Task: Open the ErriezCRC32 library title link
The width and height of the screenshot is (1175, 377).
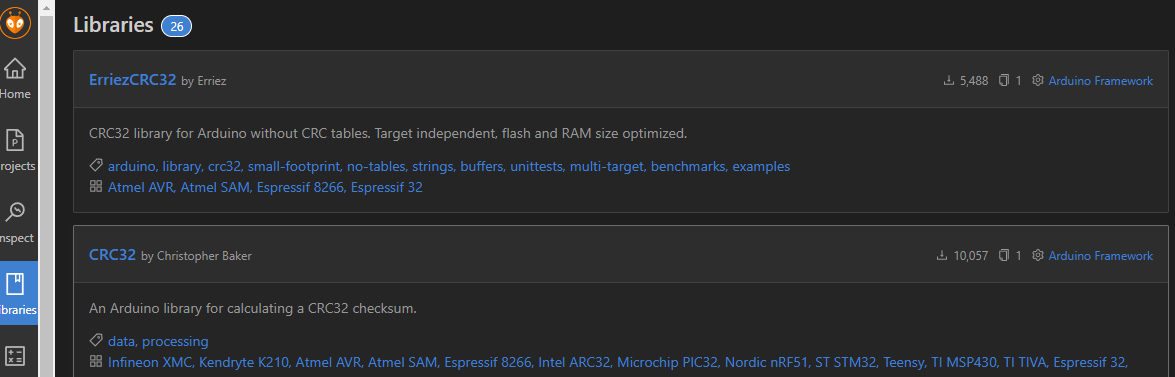Action: pos(133,79)
